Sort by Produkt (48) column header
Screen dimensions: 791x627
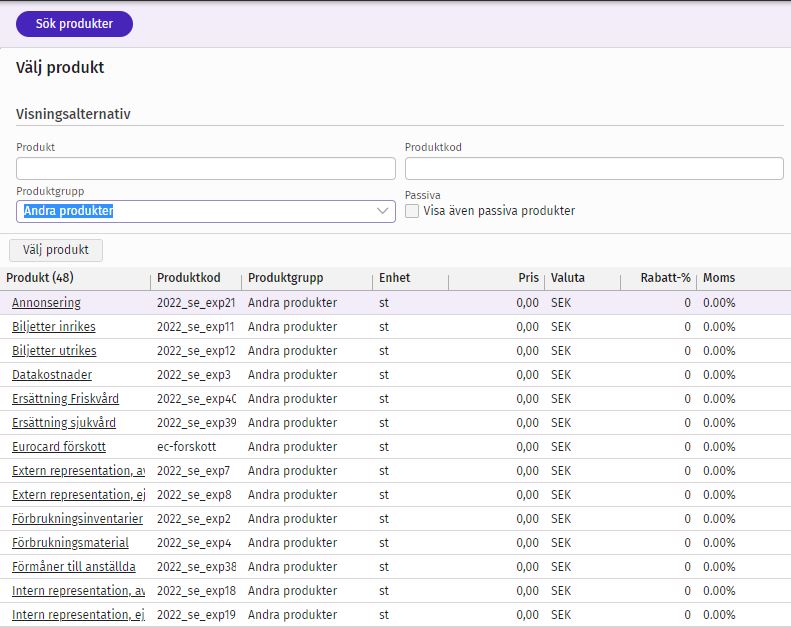tap(40, 278)
